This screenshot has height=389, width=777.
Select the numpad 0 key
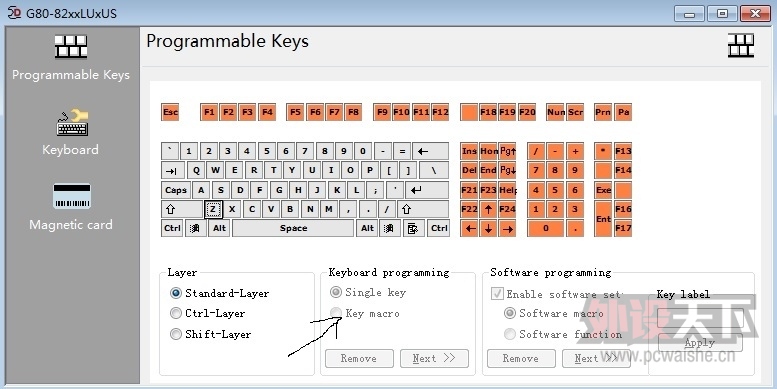(x=545, y=228)
